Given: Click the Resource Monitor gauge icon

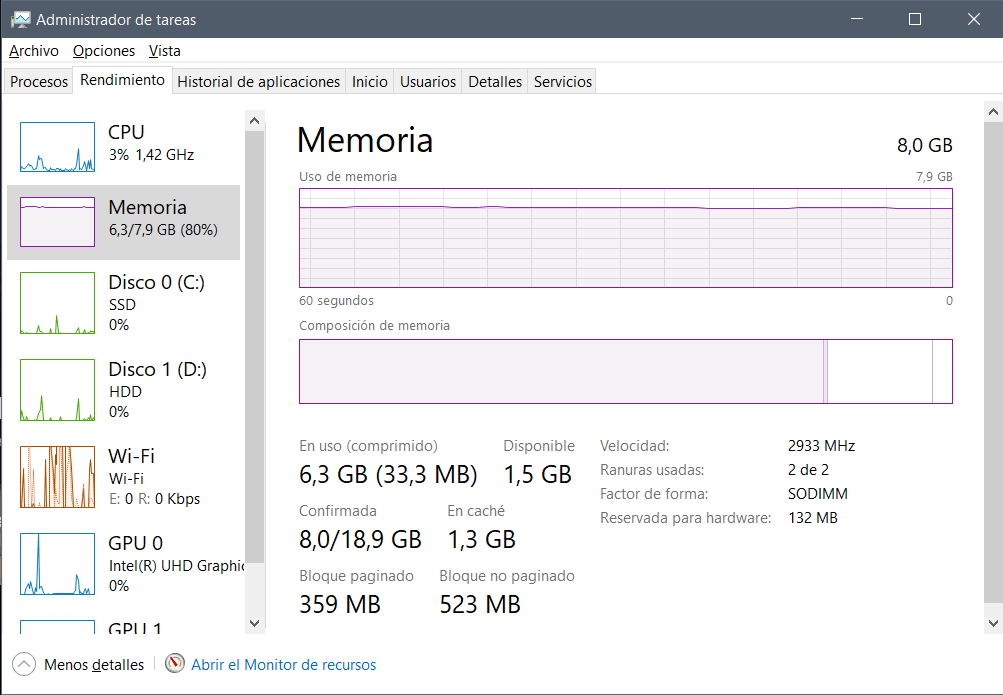Looking at the screenshot, I should point(175,664).
